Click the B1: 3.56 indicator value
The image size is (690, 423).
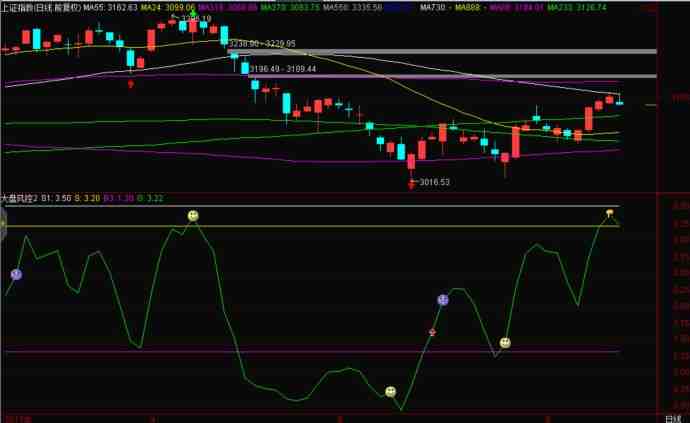pyautogui.click(x=56, y=199)
